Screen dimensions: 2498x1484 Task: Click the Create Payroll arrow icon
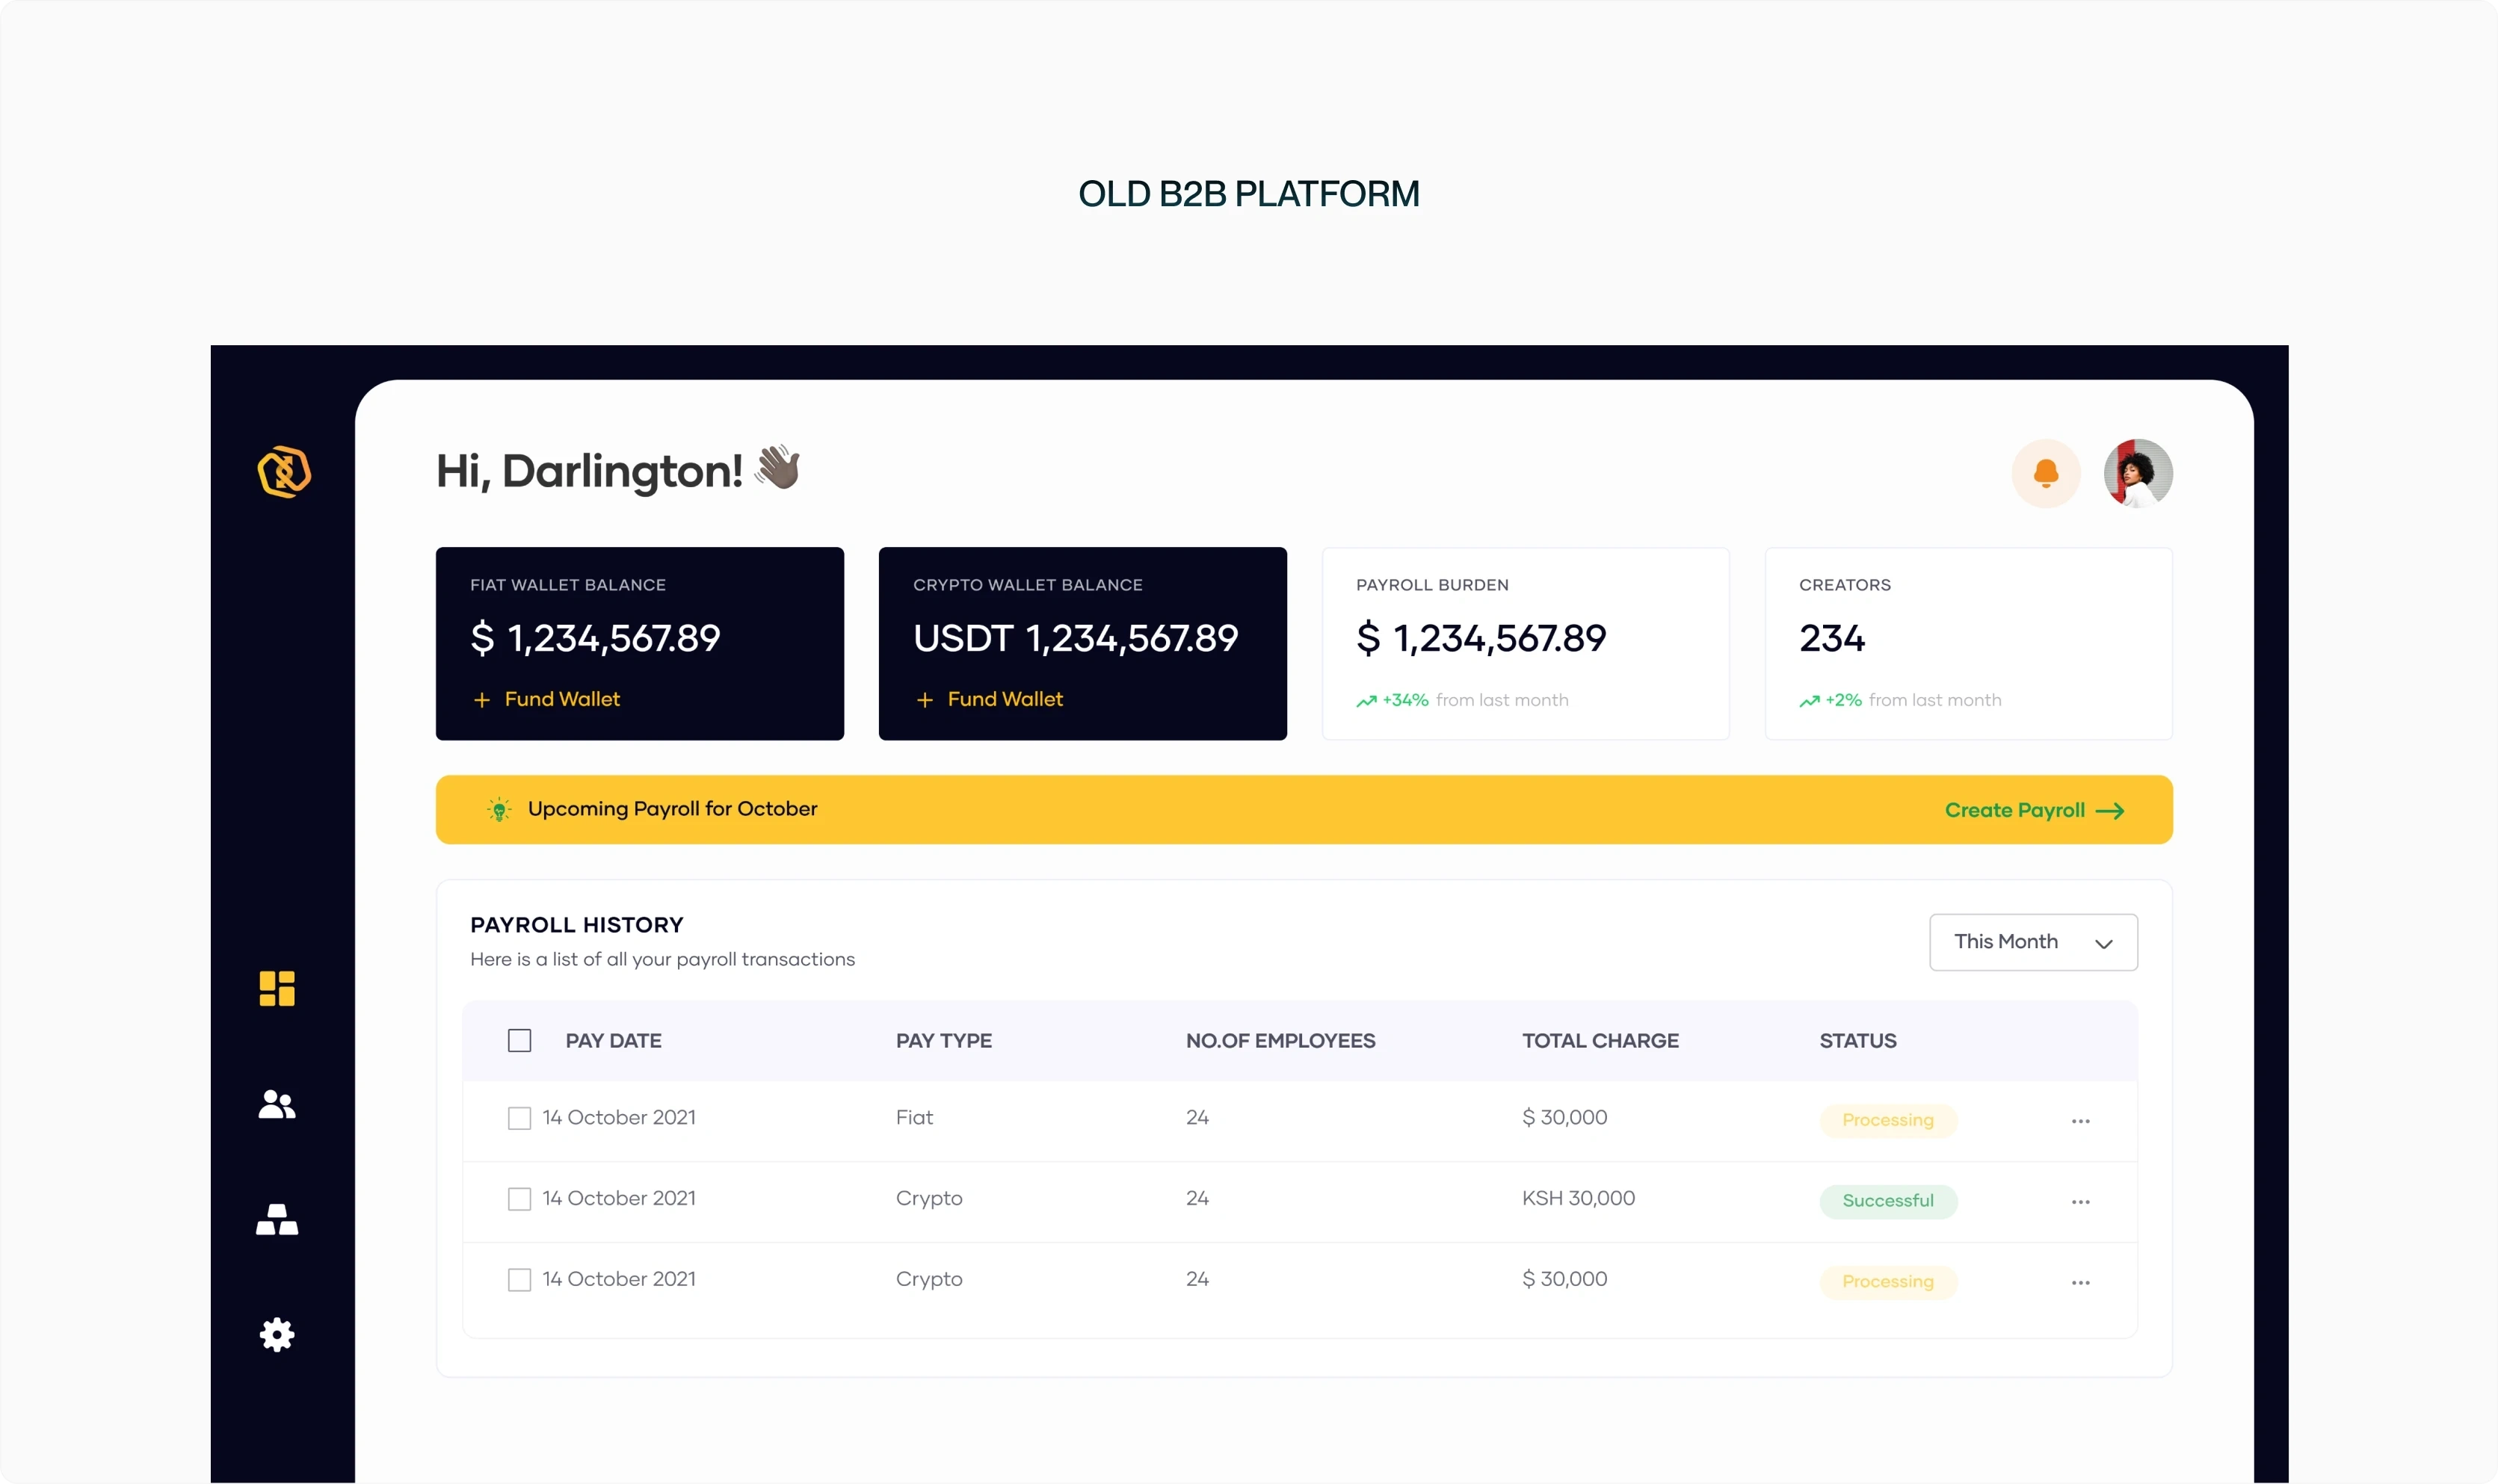tap(2109, 811)
